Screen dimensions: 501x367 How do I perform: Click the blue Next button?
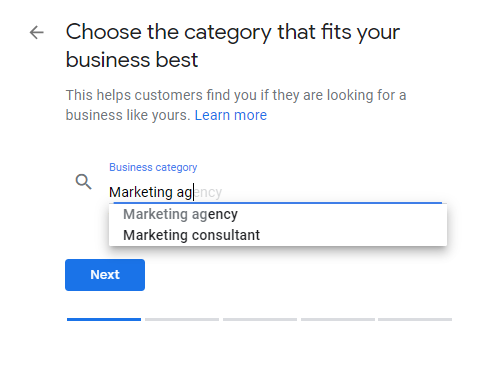[x=105, y=275]
